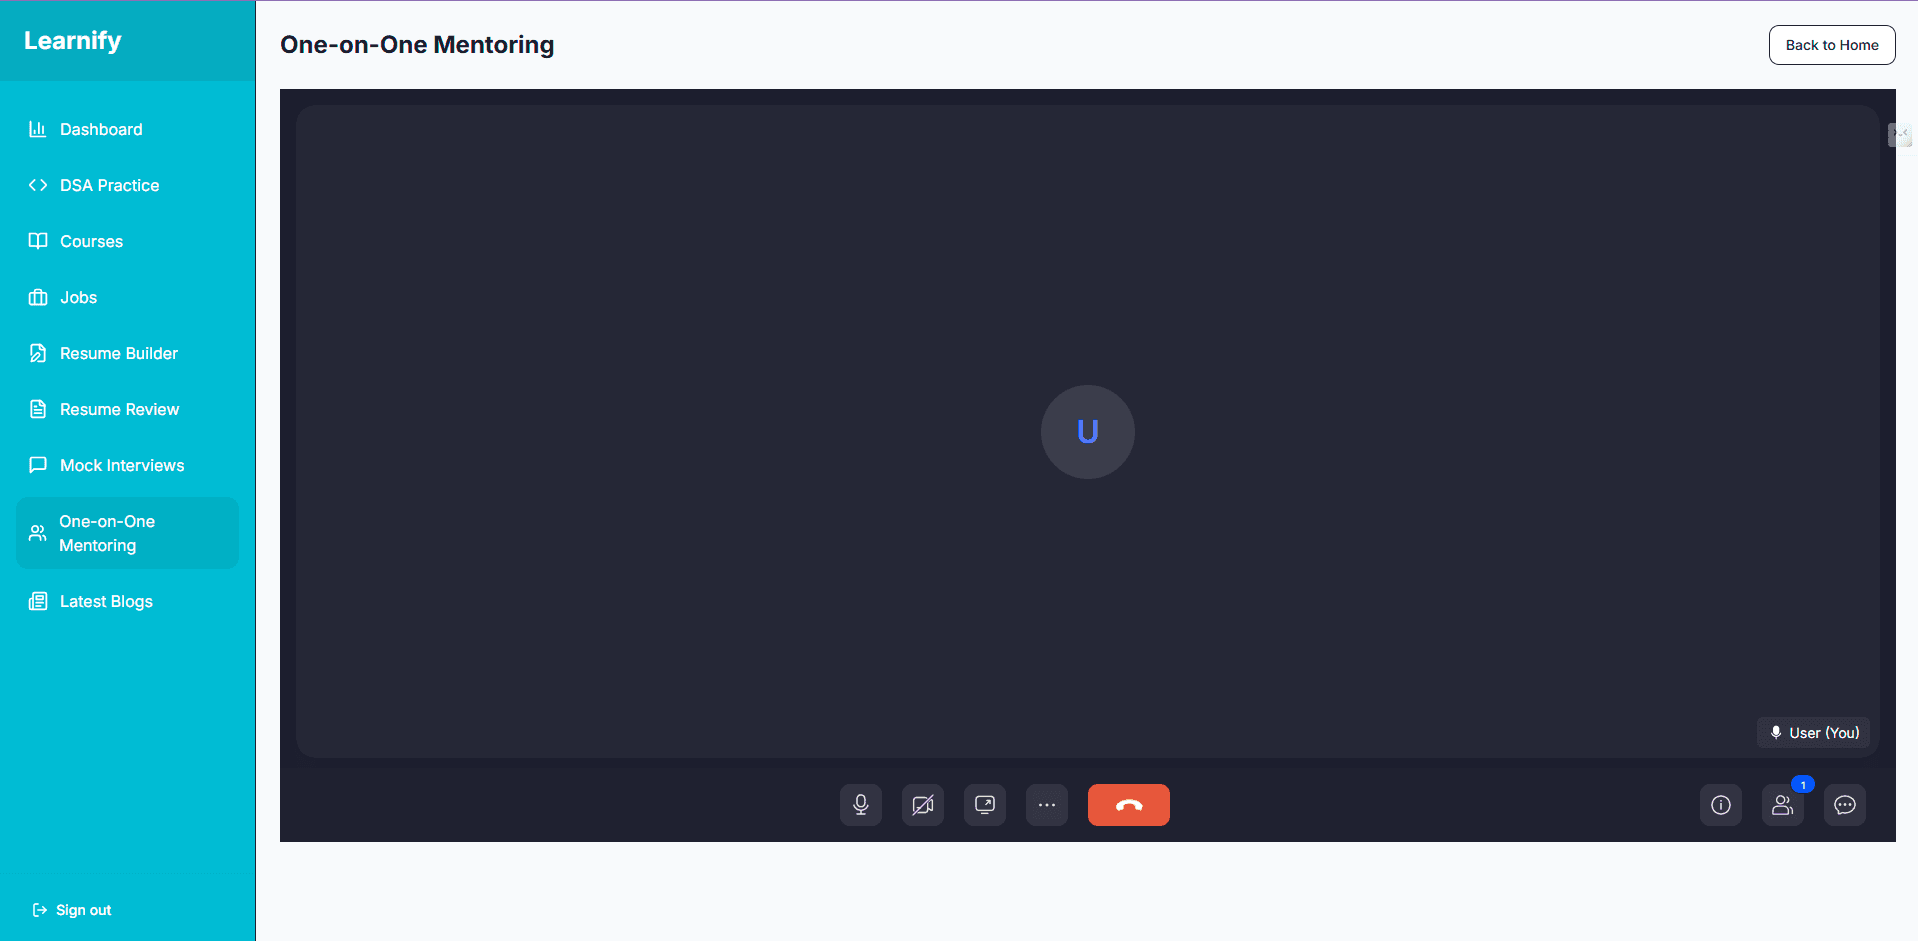This screenshot has height=941, width=1918.
Task: Show participants list
Action: [1782, 805]
